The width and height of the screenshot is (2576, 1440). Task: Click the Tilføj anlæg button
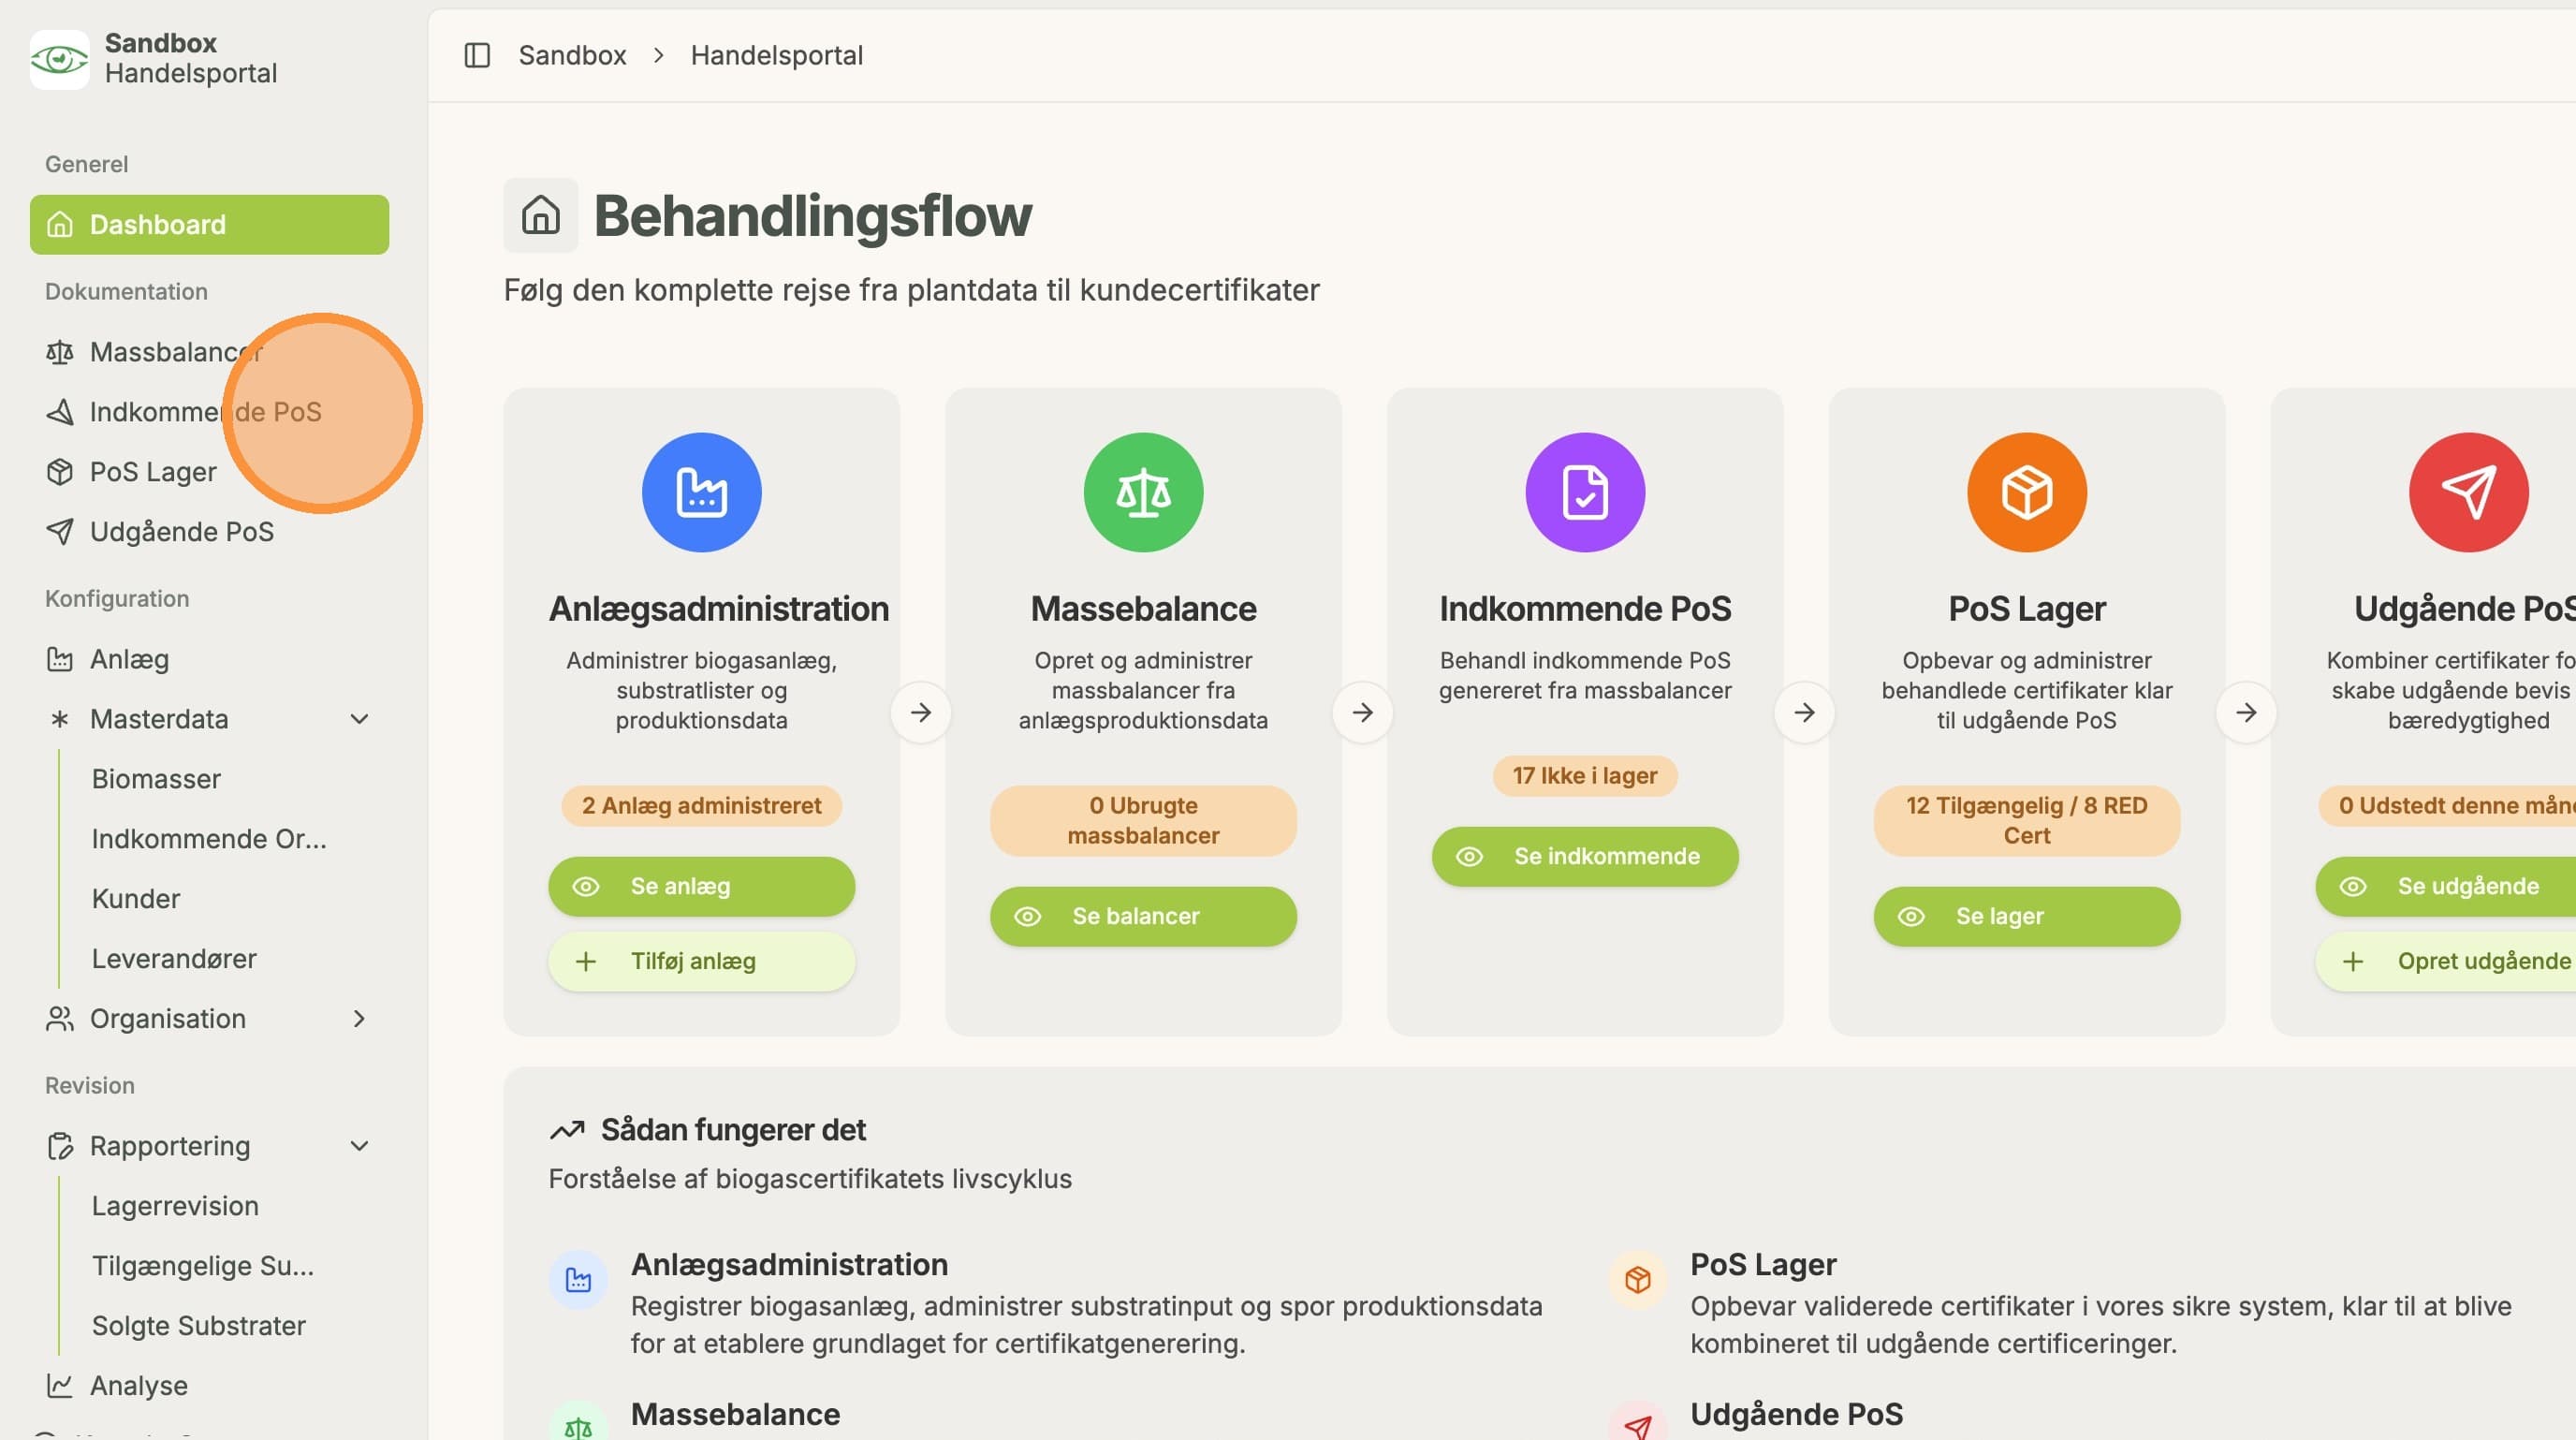pos(701,961)
